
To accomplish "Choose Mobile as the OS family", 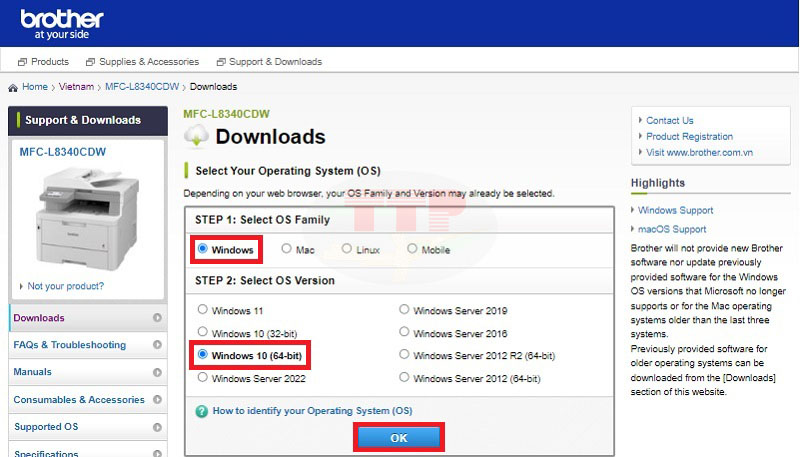I will click(412, 248).
